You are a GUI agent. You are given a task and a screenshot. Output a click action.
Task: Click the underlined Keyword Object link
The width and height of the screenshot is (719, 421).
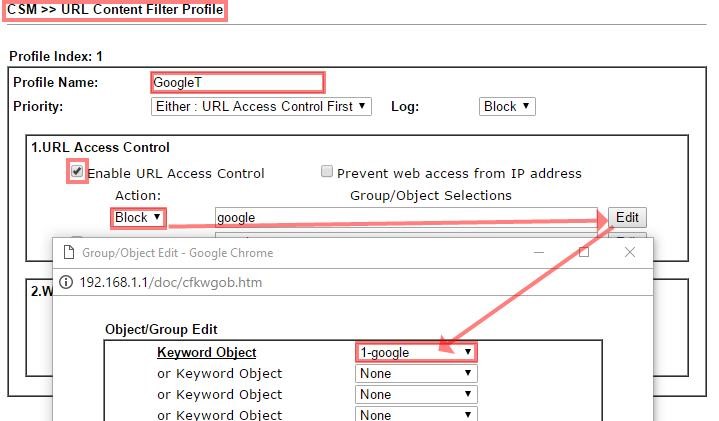[x=207, y=352]
